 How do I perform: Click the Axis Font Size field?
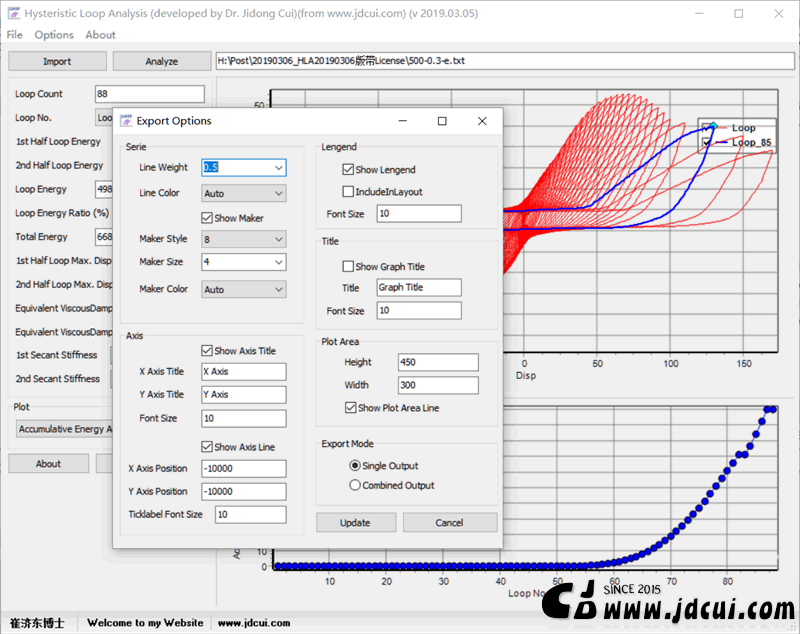click(x=244, y=418)
